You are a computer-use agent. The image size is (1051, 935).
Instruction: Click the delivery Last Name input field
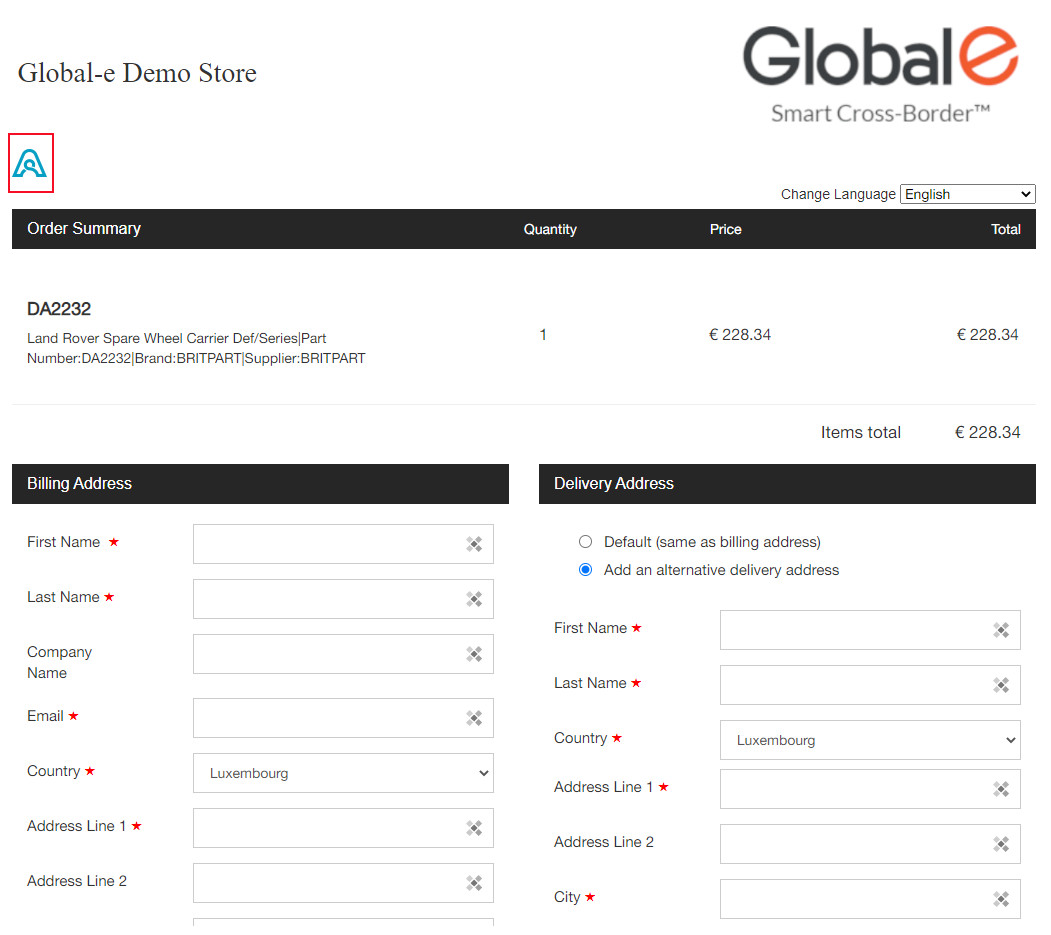[x=855, y=685]
